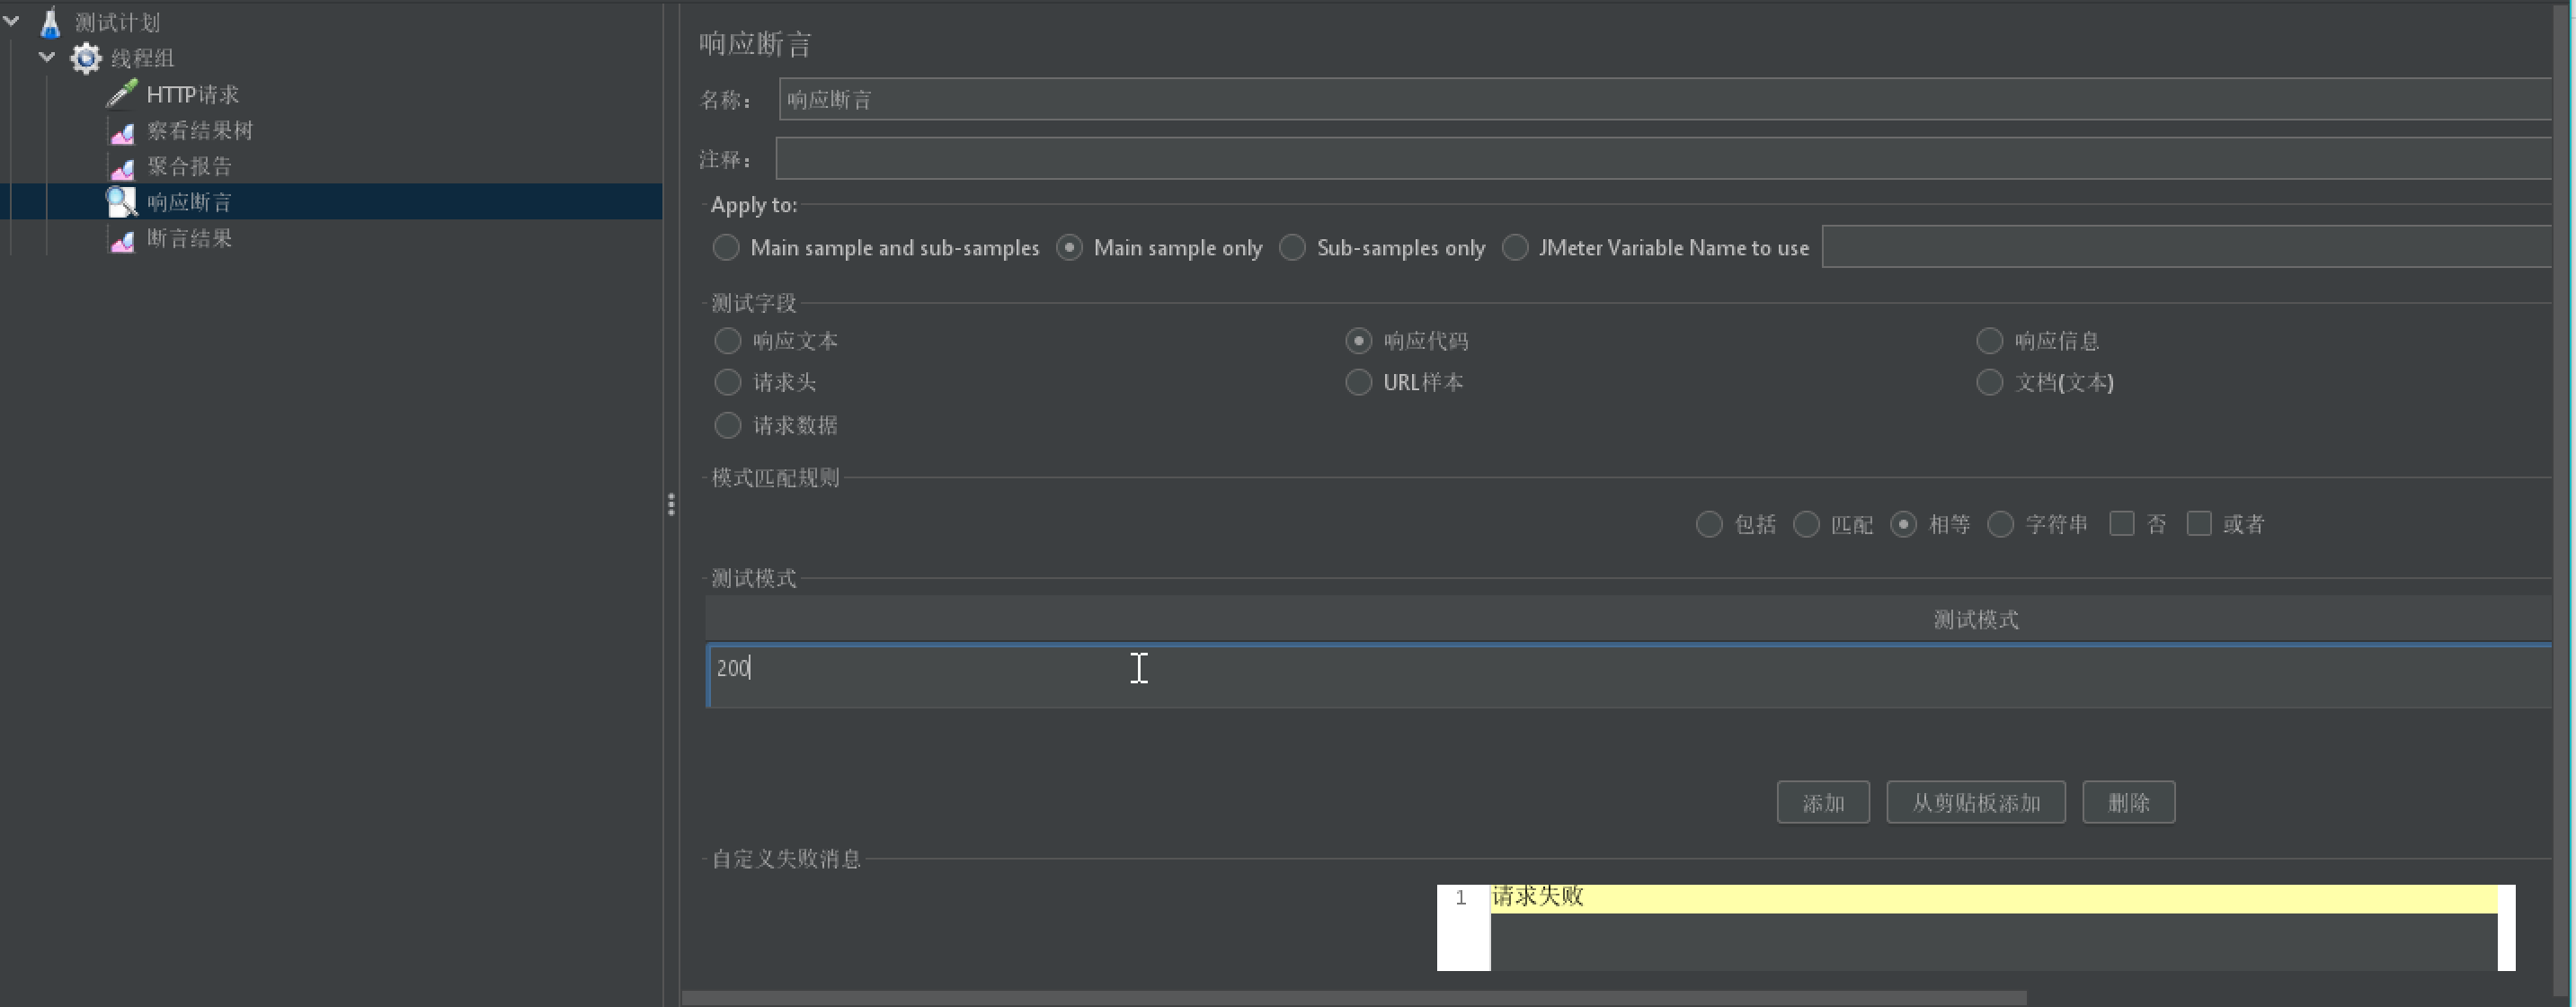
Task: Click the 名称 input field
Action: [x=1666, y=99]
